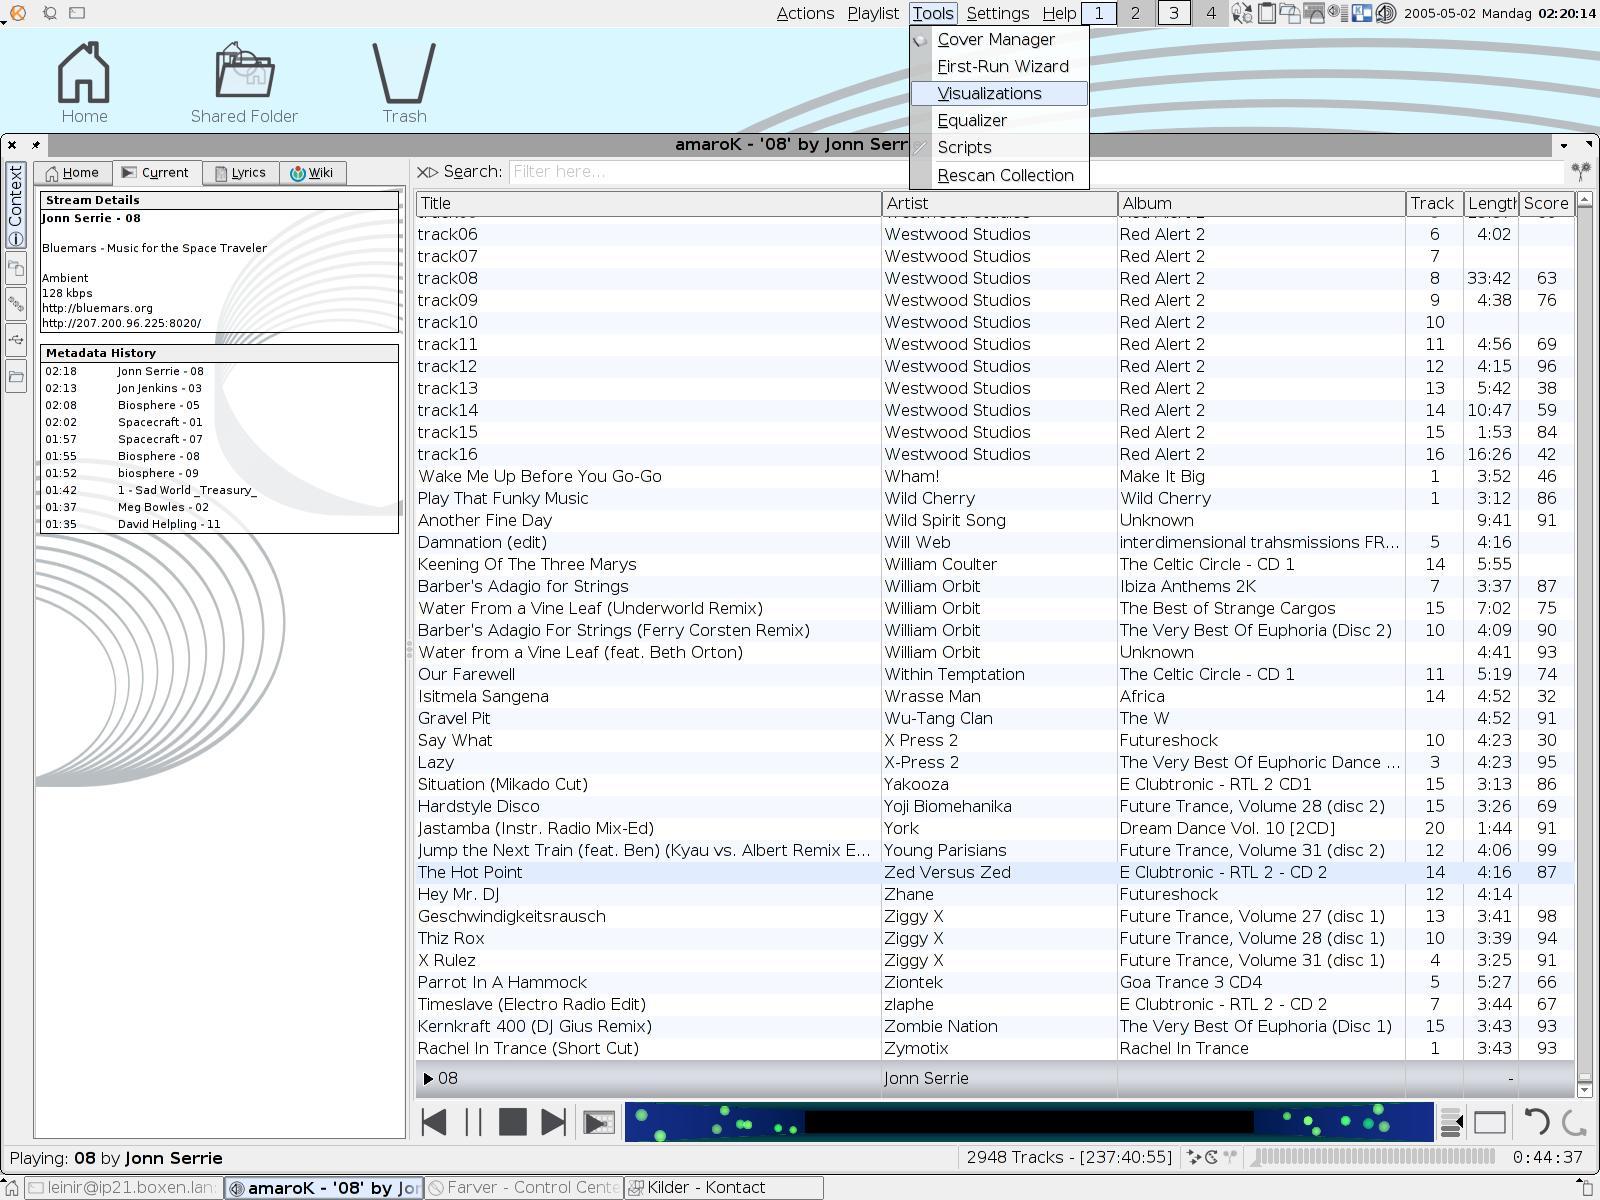Click the blue analyzer visualization bar
The image size is (1600, 1200).
(1029, 1122)
